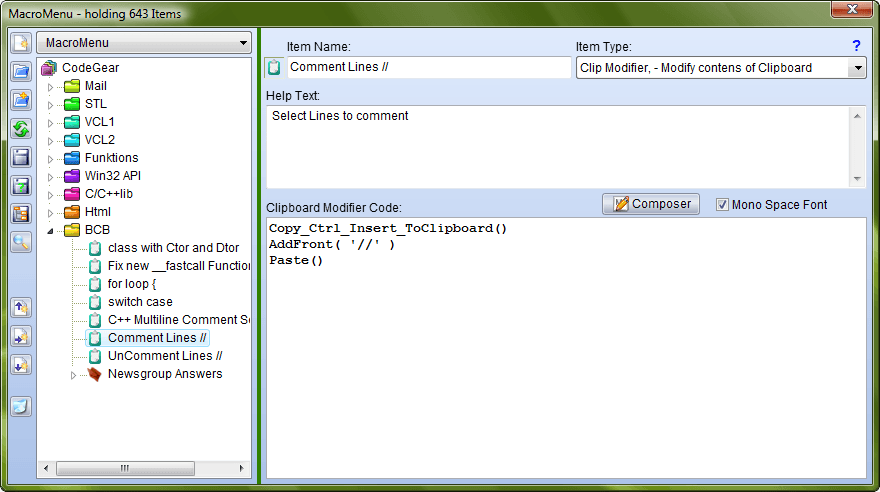Expand the Win32 API folder node
880x492 pixels.
coord(51,177)
